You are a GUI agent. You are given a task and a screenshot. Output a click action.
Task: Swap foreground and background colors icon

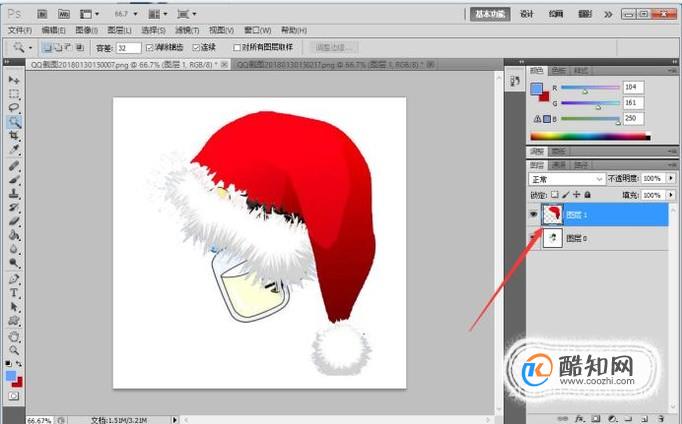click(19, 364)
